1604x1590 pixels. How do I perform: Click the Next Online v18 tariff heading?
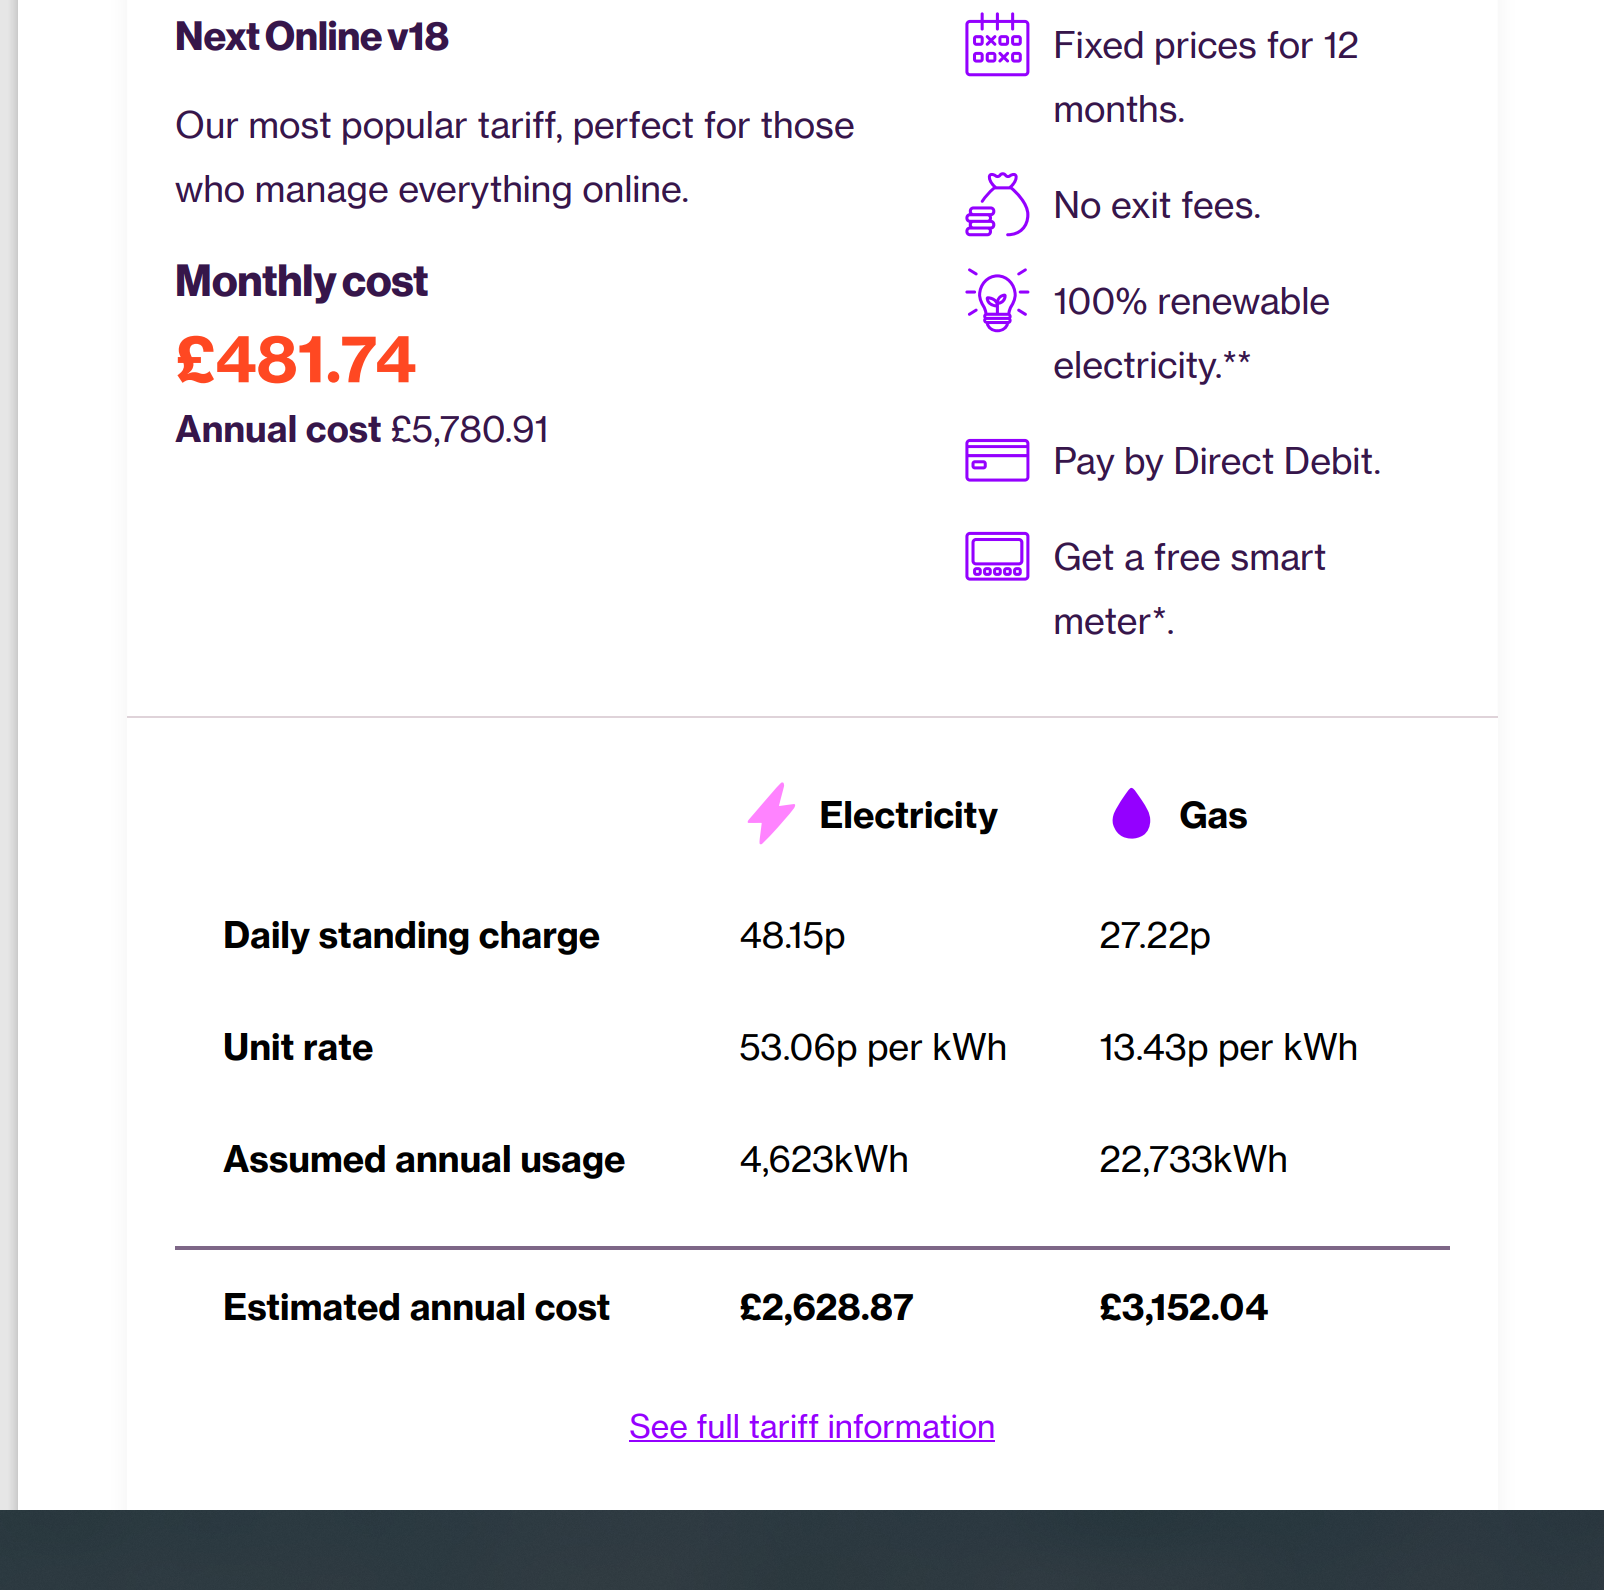pyautogui.click(x=311, y=37)
